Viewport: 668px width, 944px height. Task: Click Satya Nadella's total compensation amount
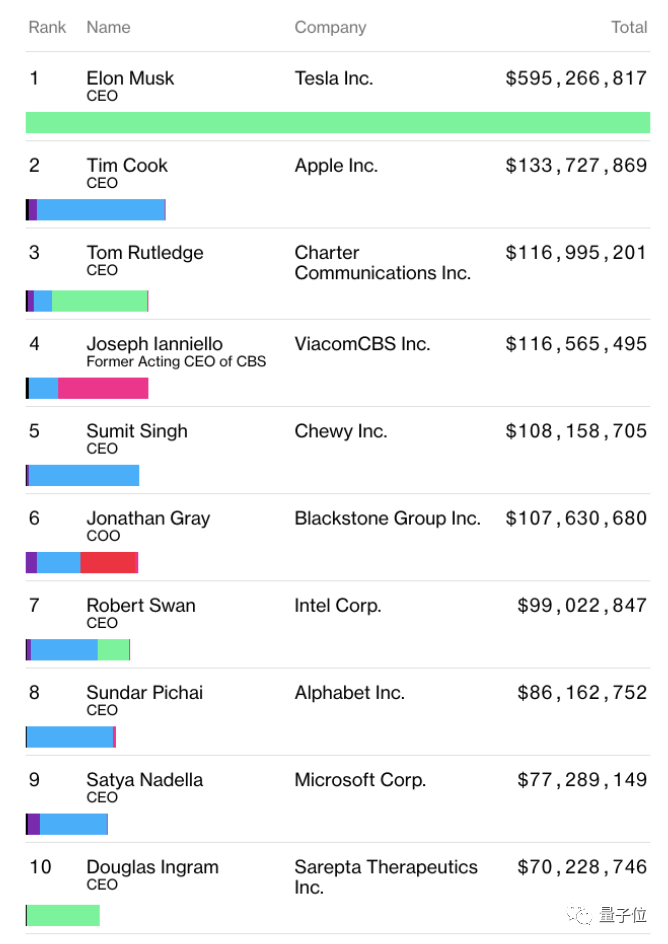click(x=582, y=780)
